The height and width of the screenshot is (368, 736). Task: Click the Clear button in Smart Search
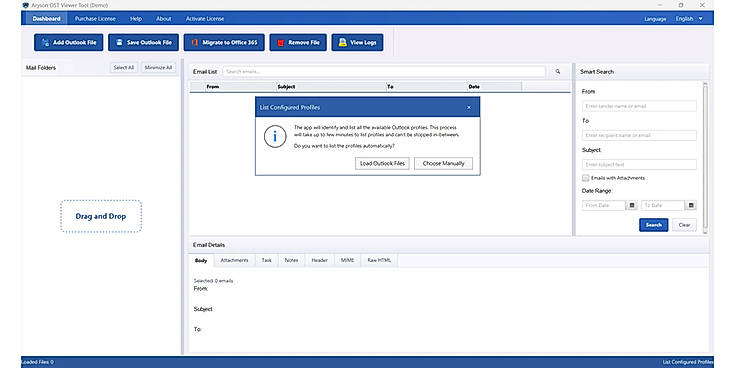684,225
